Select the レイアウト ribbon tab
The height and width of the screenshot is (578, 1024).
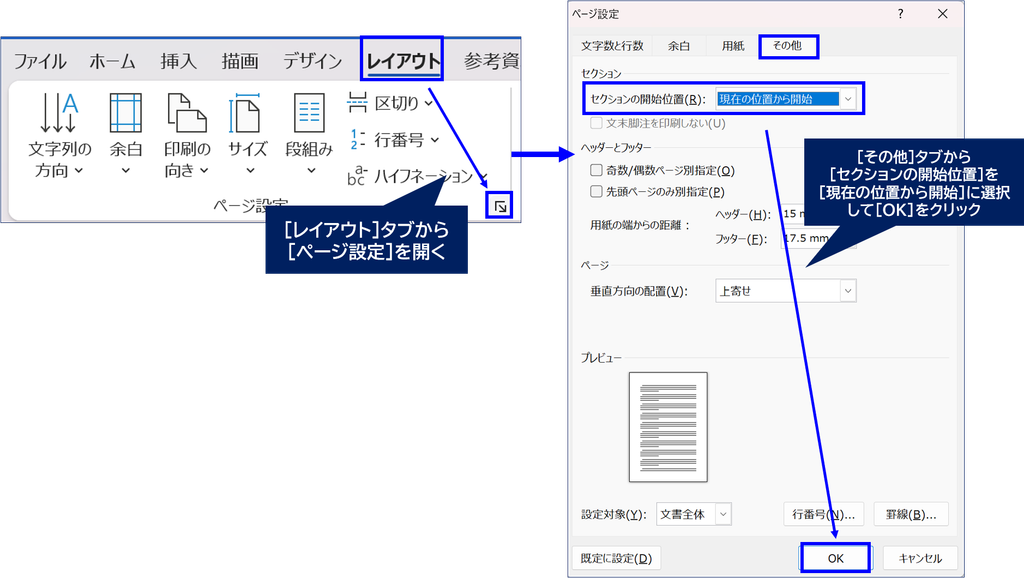pos(403,61)
